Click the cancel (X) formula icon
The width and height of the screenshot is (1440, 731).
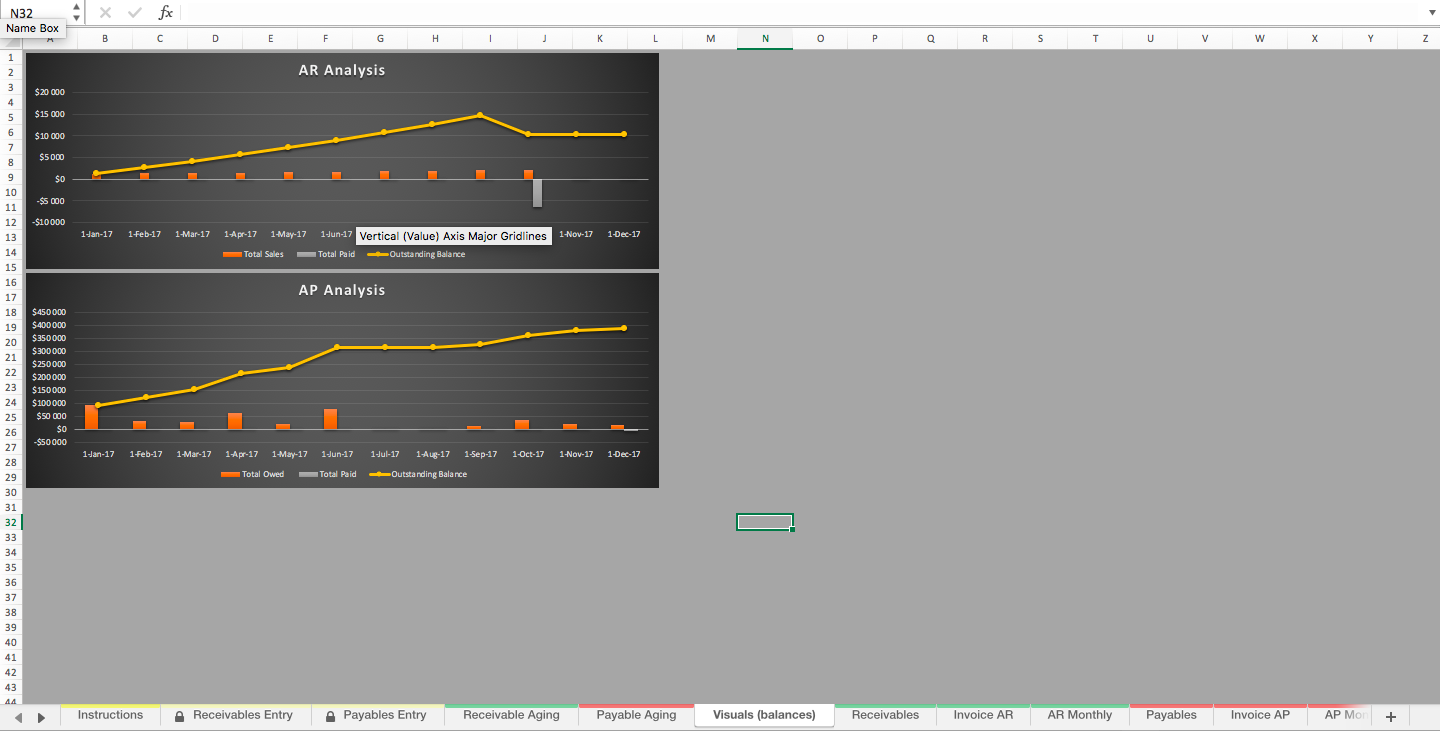tap(105, 13)
